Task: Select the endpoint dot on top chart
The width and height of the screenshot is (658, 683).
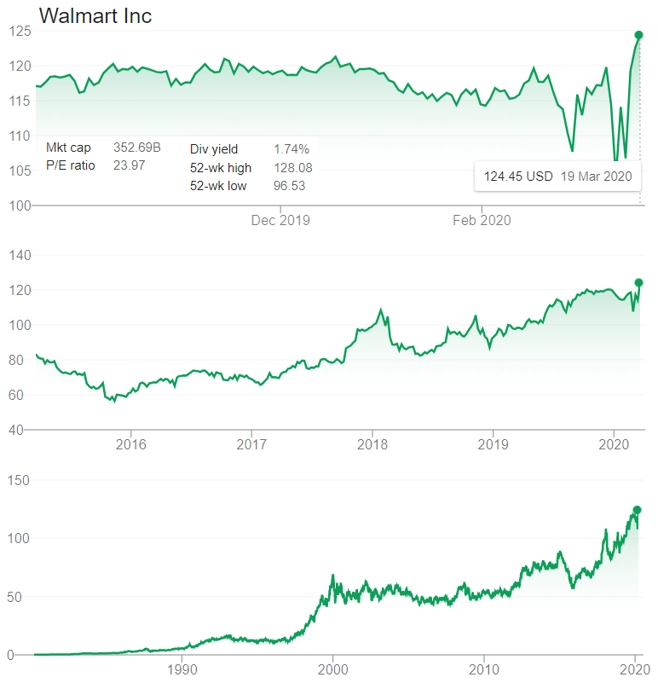Action: [638, 35]
